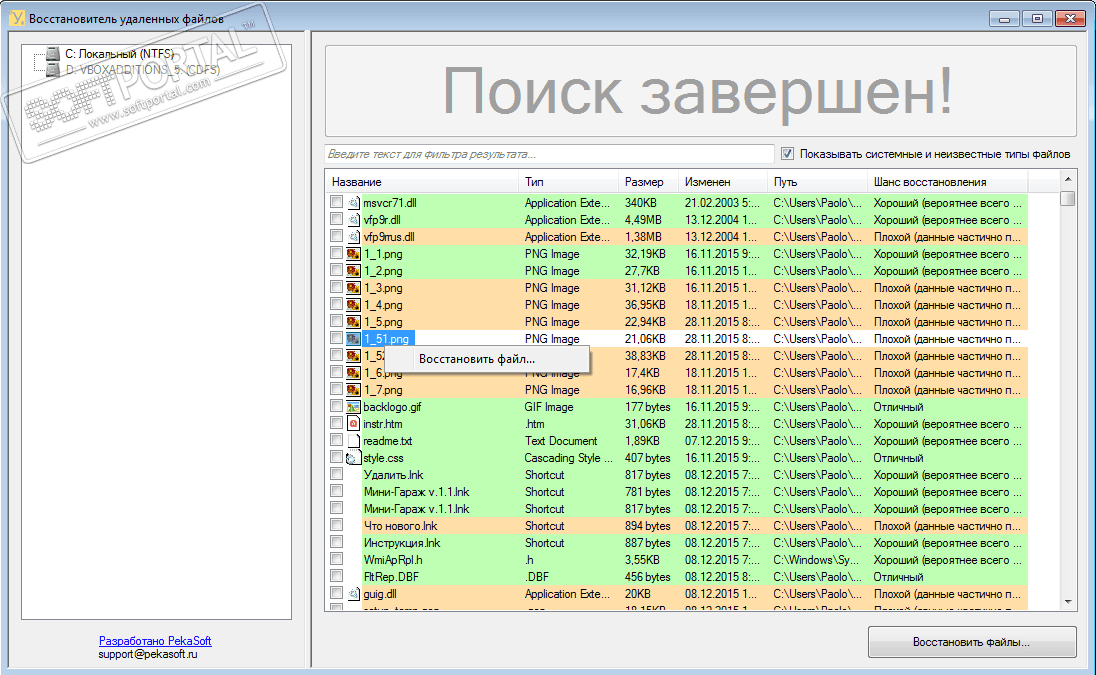Viewport: 1096px width, 675px height.
Task: Check the box for 1_1.png
Action: (336, 253)
